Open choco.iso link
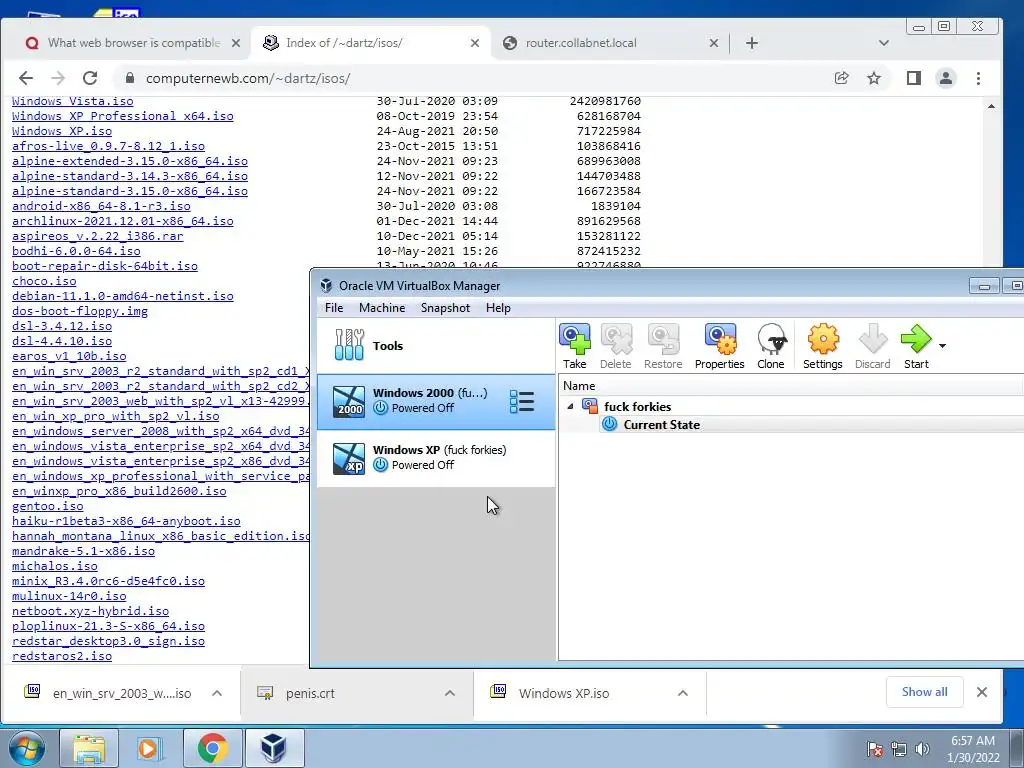1024x768 pixels. coord(44,281)
